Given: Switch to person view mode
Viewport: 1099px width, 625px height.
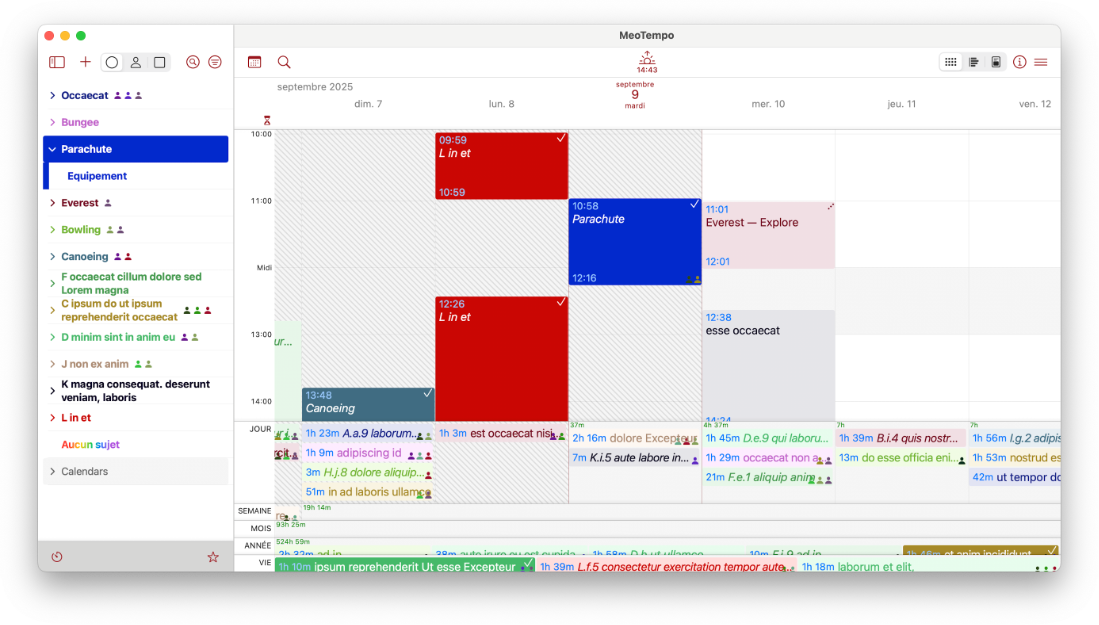Looking at the screenshot, I should click(136, 62).
